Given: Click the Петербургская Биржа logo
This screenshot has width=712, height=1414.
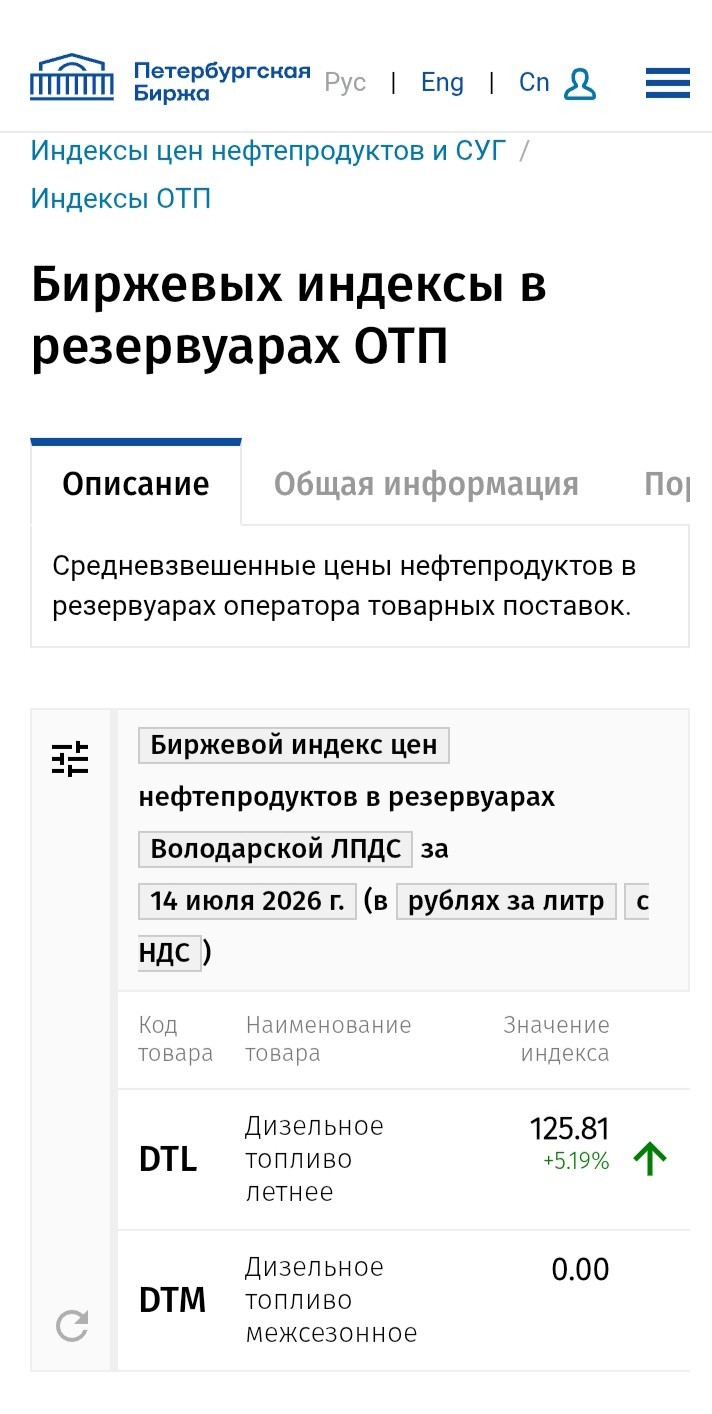Looking at the screenshot, I should [x=170, y=79].
